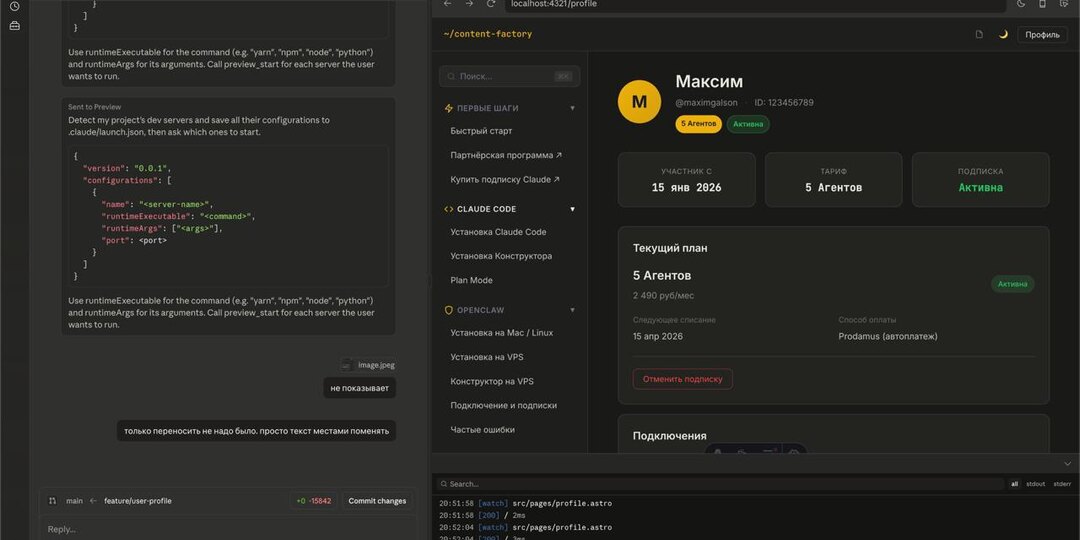
Task: Click the не показывает chat message
Action: [x=360, y=388]
